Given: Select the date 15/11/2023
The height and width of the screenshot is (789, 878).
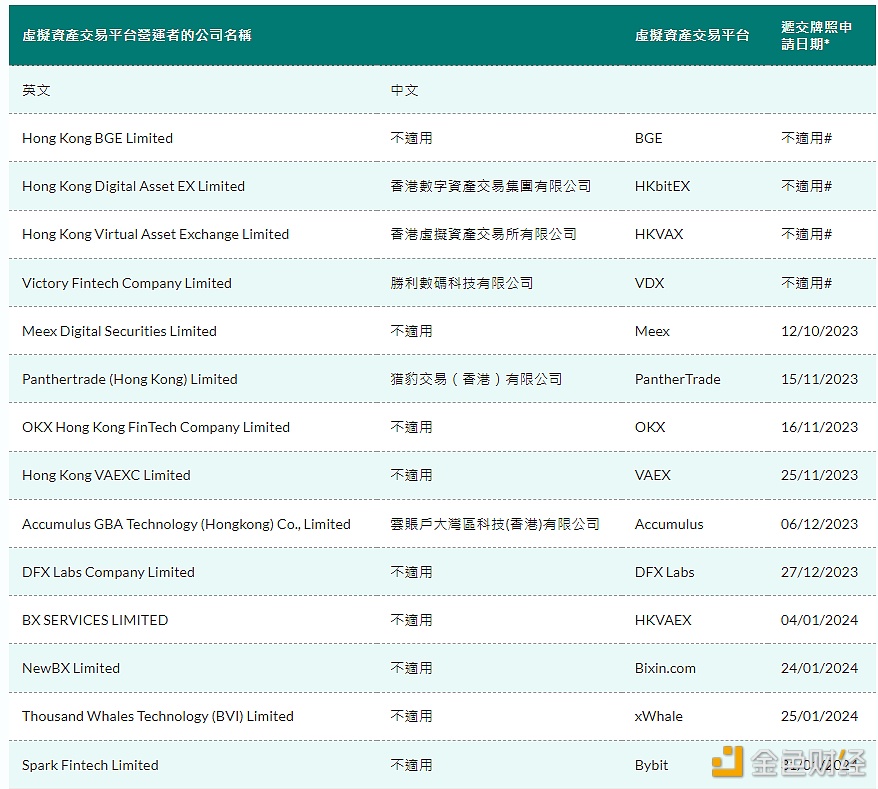Looking at the screenshot, I should pyautogui.click(x=819, y=380).
